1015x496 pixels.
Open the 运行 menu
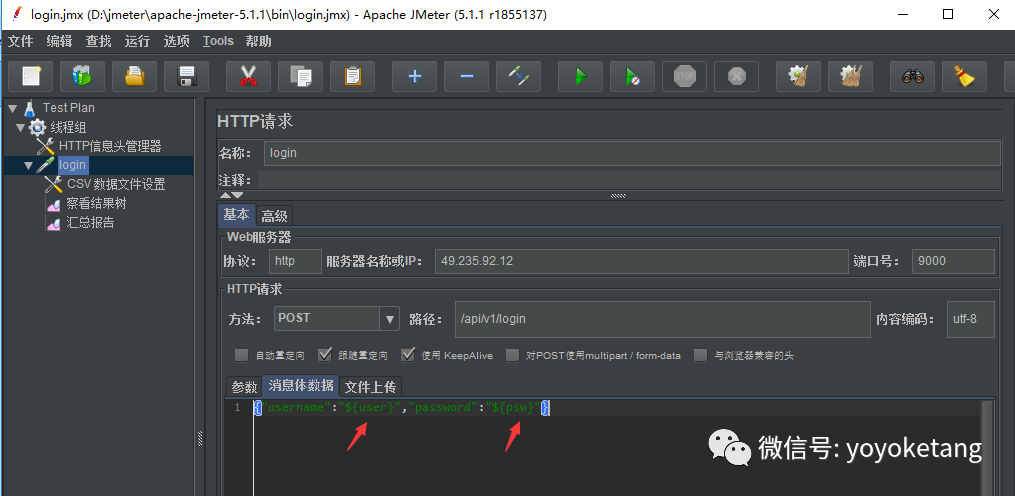pos(137,41)
